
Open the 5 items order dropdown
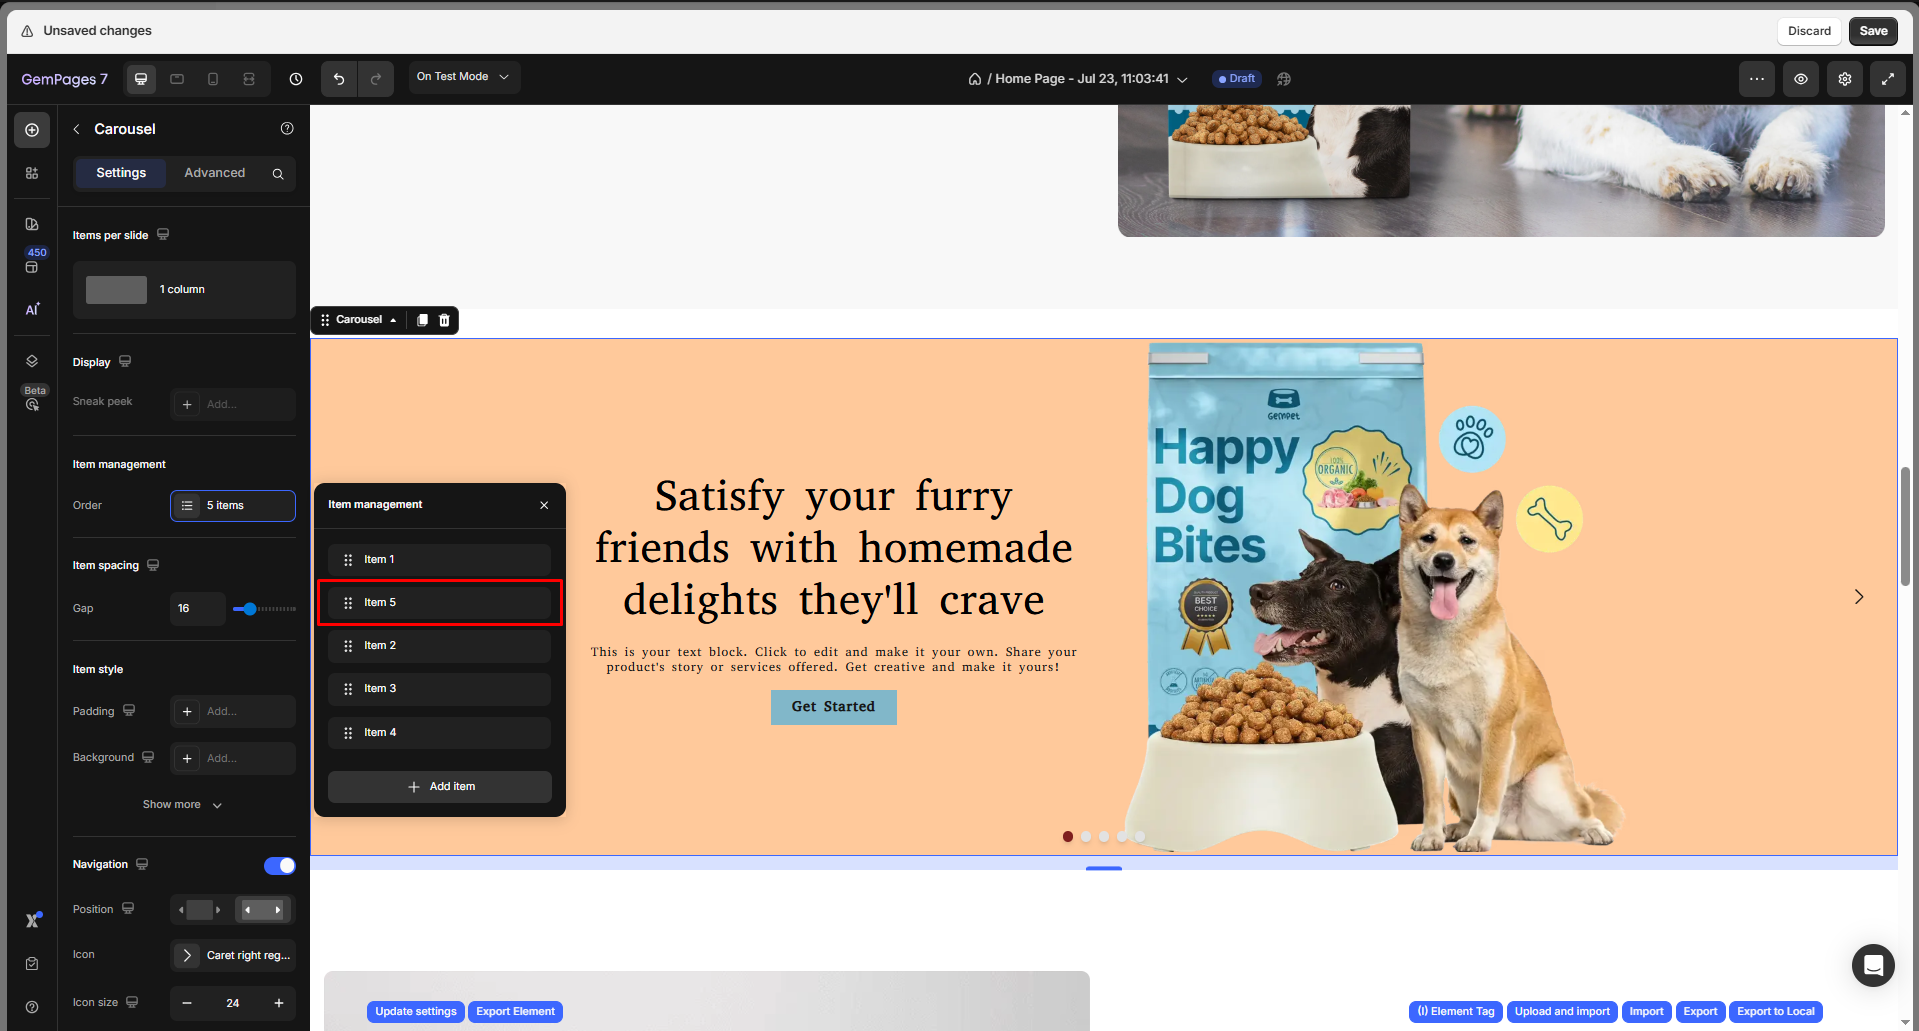pos(233,506)
